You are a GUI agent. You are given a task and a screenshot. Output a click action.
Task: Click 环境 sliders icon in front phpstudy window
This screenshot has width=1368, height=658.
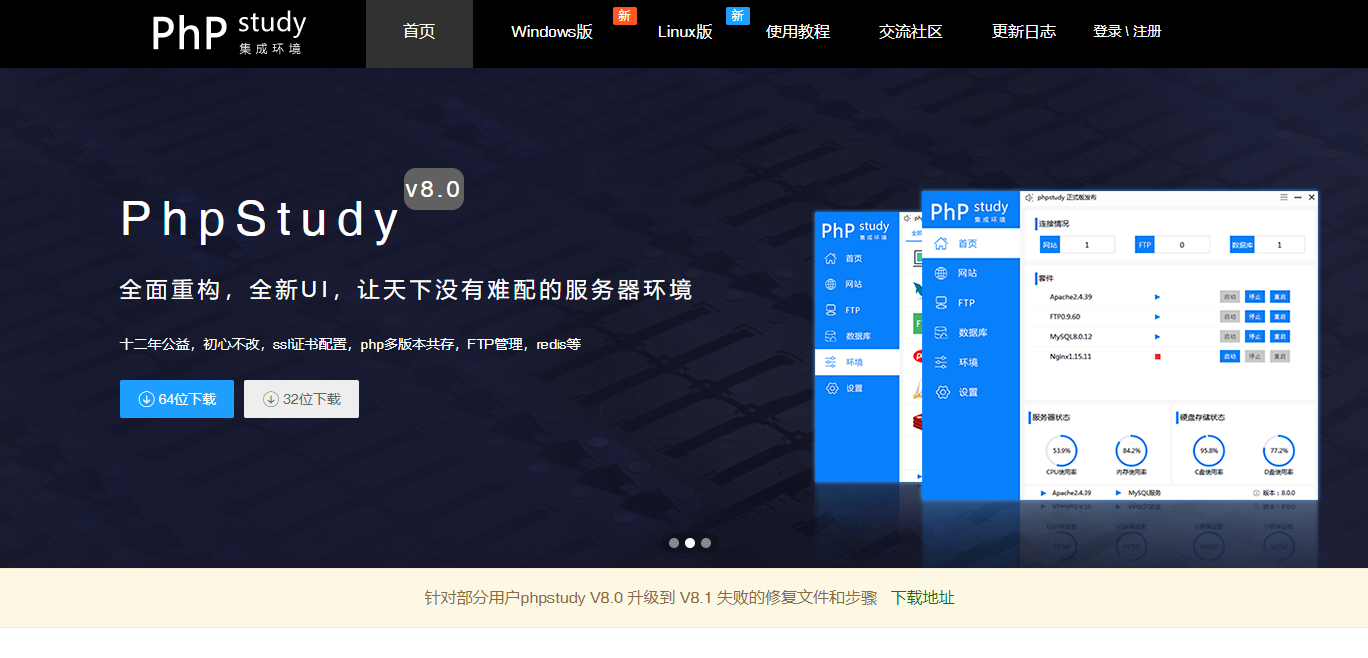(x=941, y=362)
